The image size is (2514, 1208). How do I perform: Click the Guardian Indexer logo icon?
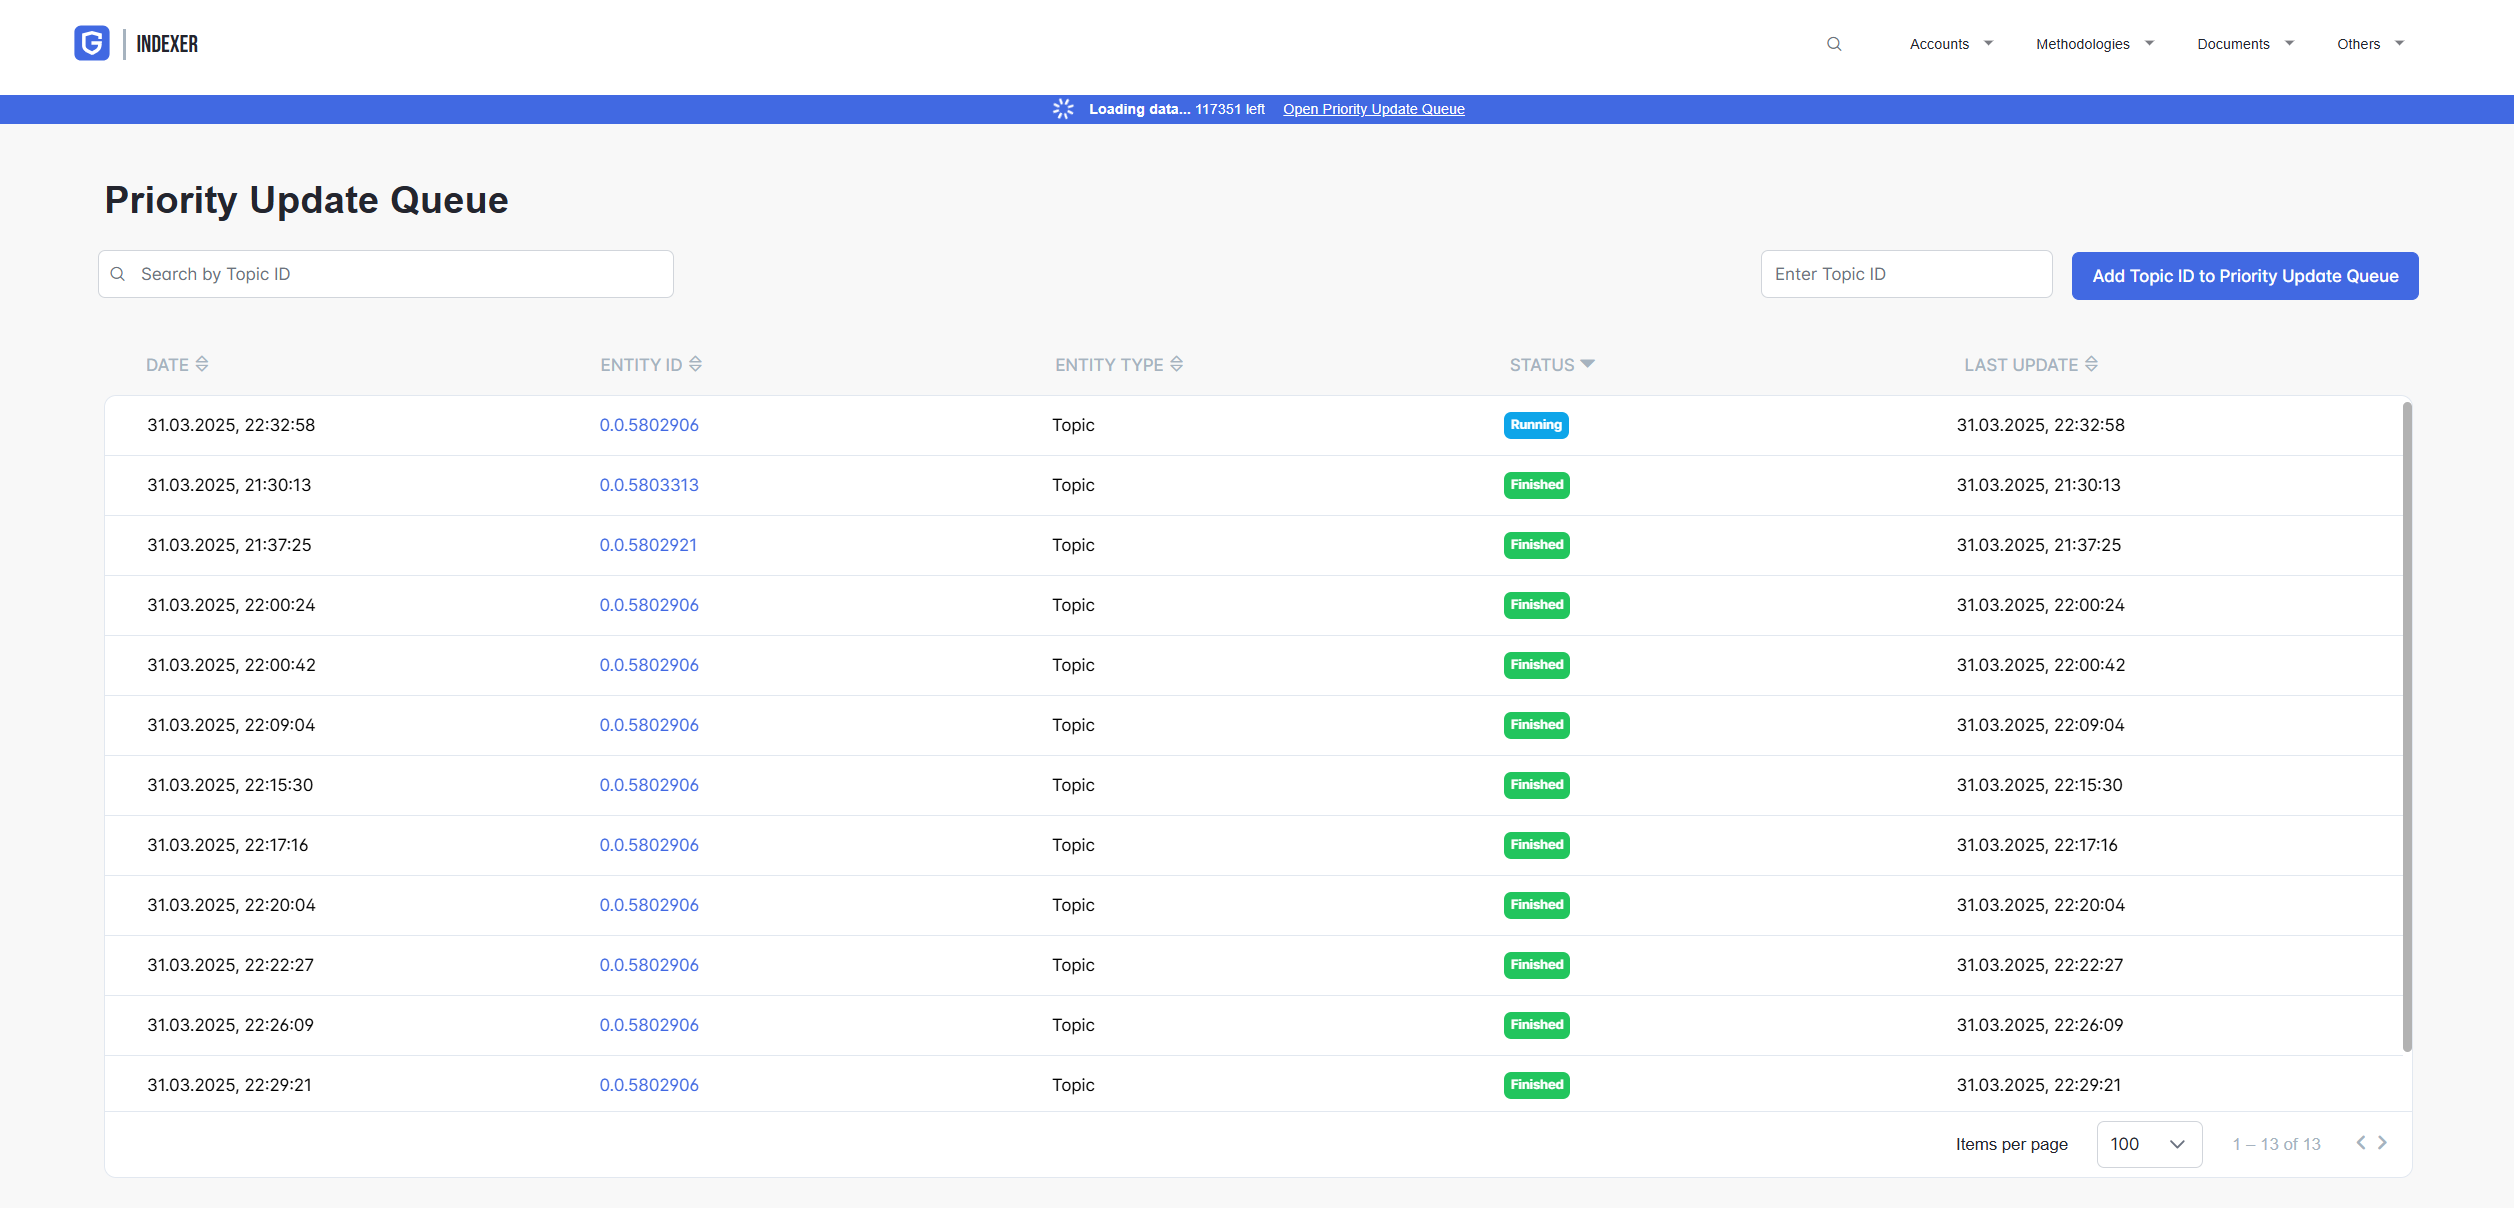pos(92,43)
